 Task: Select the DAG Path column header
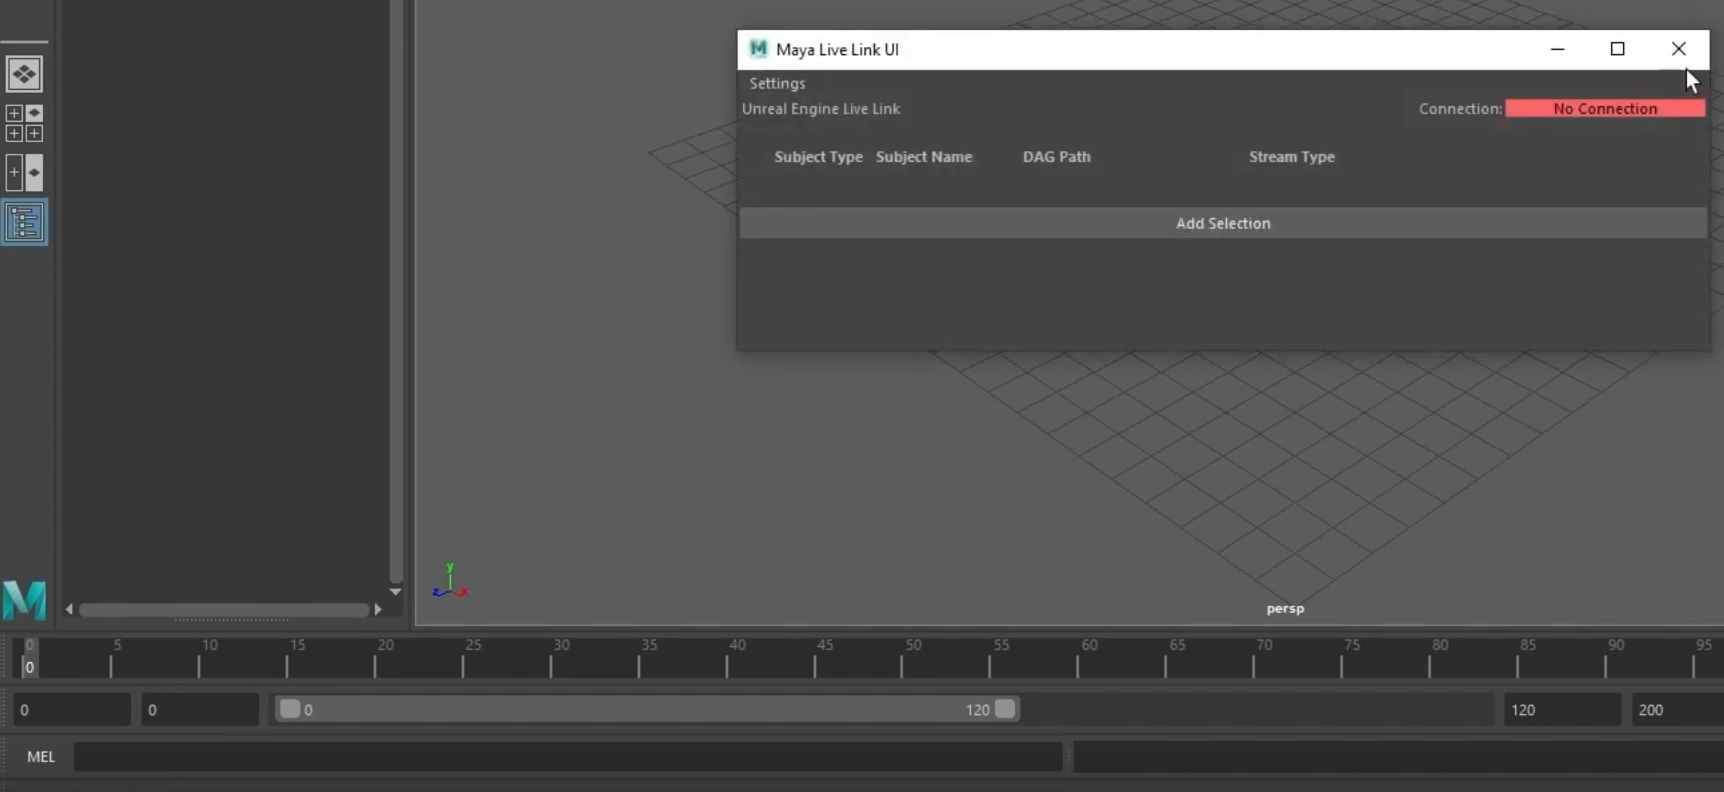1056,157
